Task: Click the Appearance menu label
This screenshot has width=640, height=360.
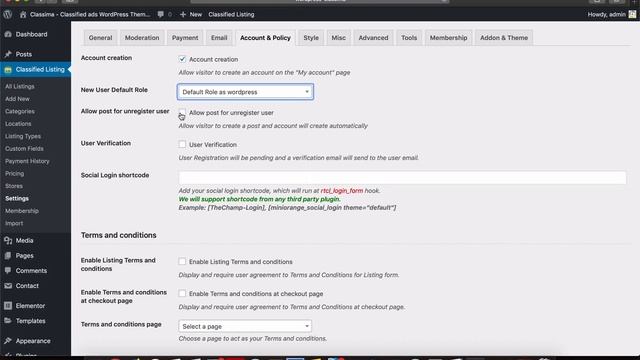Action: click(33, 341)
